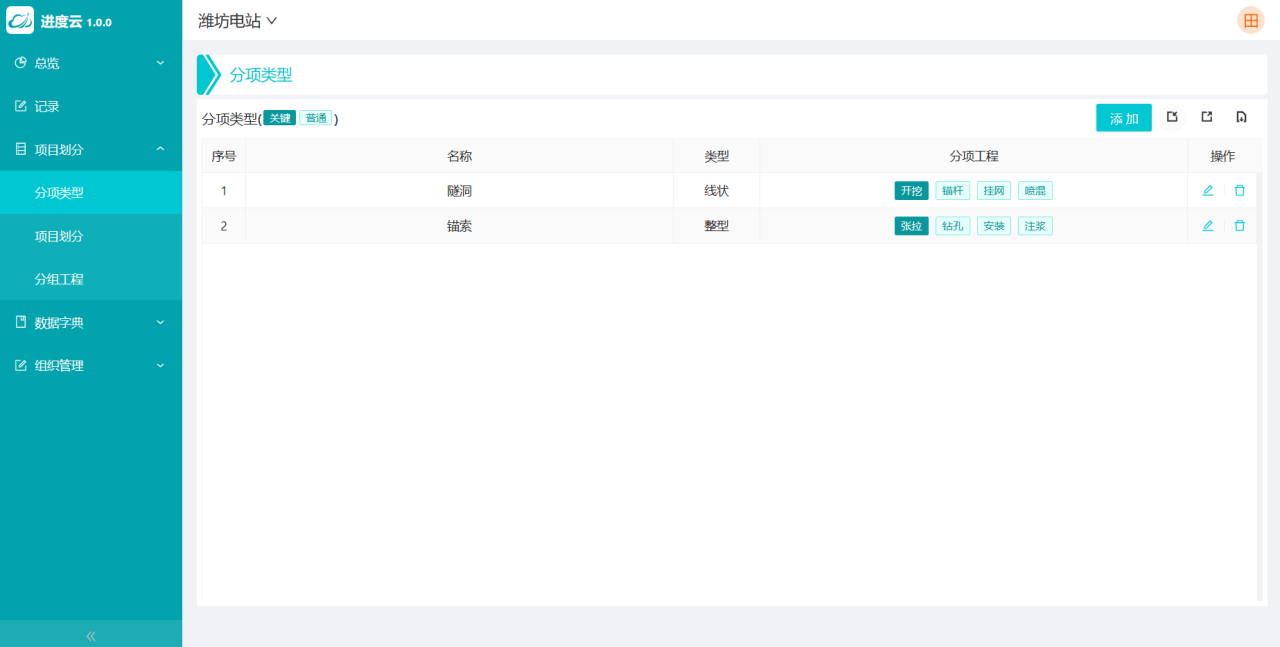Expand the 总览 sidebar menu
Viewport: 1280px width, 647px height.
click(90, 63)
